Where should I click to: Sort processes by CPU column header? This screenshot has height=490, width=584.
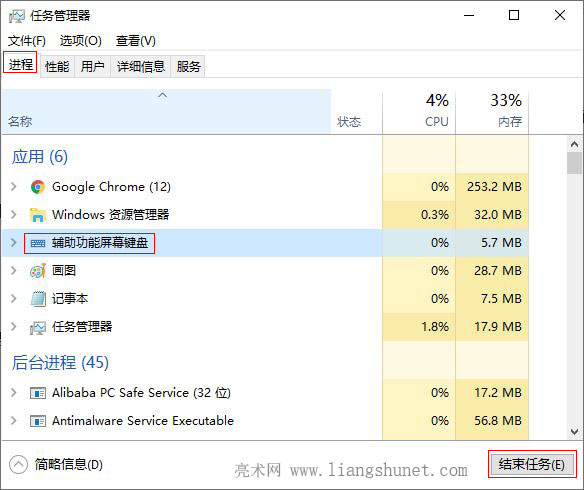tap(419, 111)
